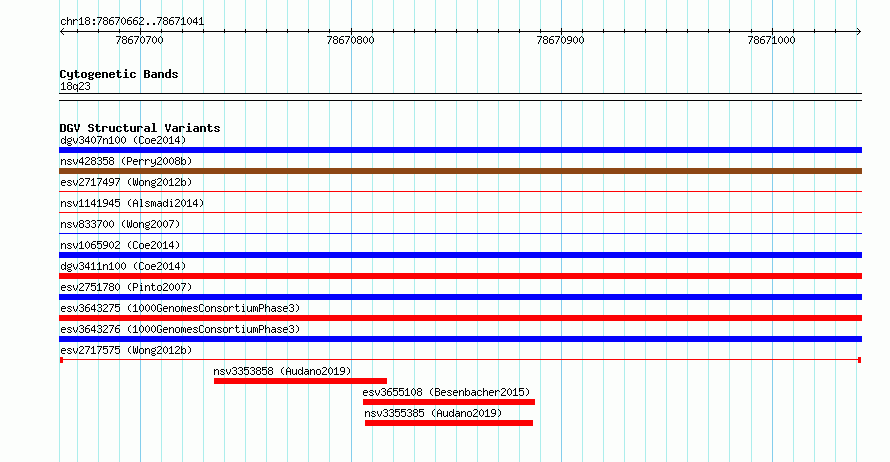Open the nsv428358 (Perry2008b) variant label

[126, 161]
